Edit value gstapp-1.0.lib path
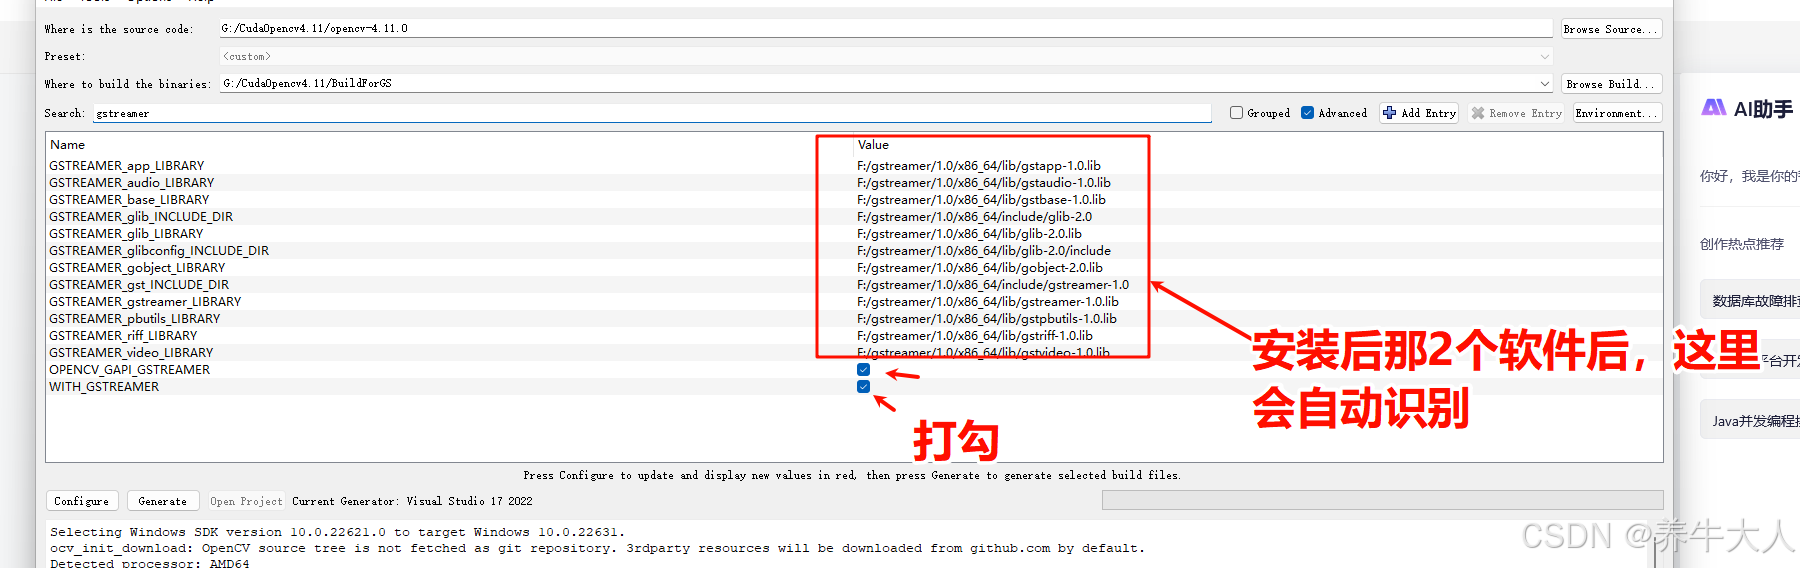Screen dimensions: 1800x568 pos(979,166)
